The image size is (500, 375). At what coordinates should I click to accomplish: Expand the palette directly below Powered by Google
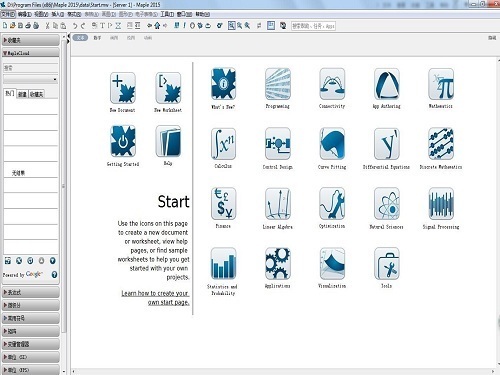pyautogui.click(x=31, y=292)
